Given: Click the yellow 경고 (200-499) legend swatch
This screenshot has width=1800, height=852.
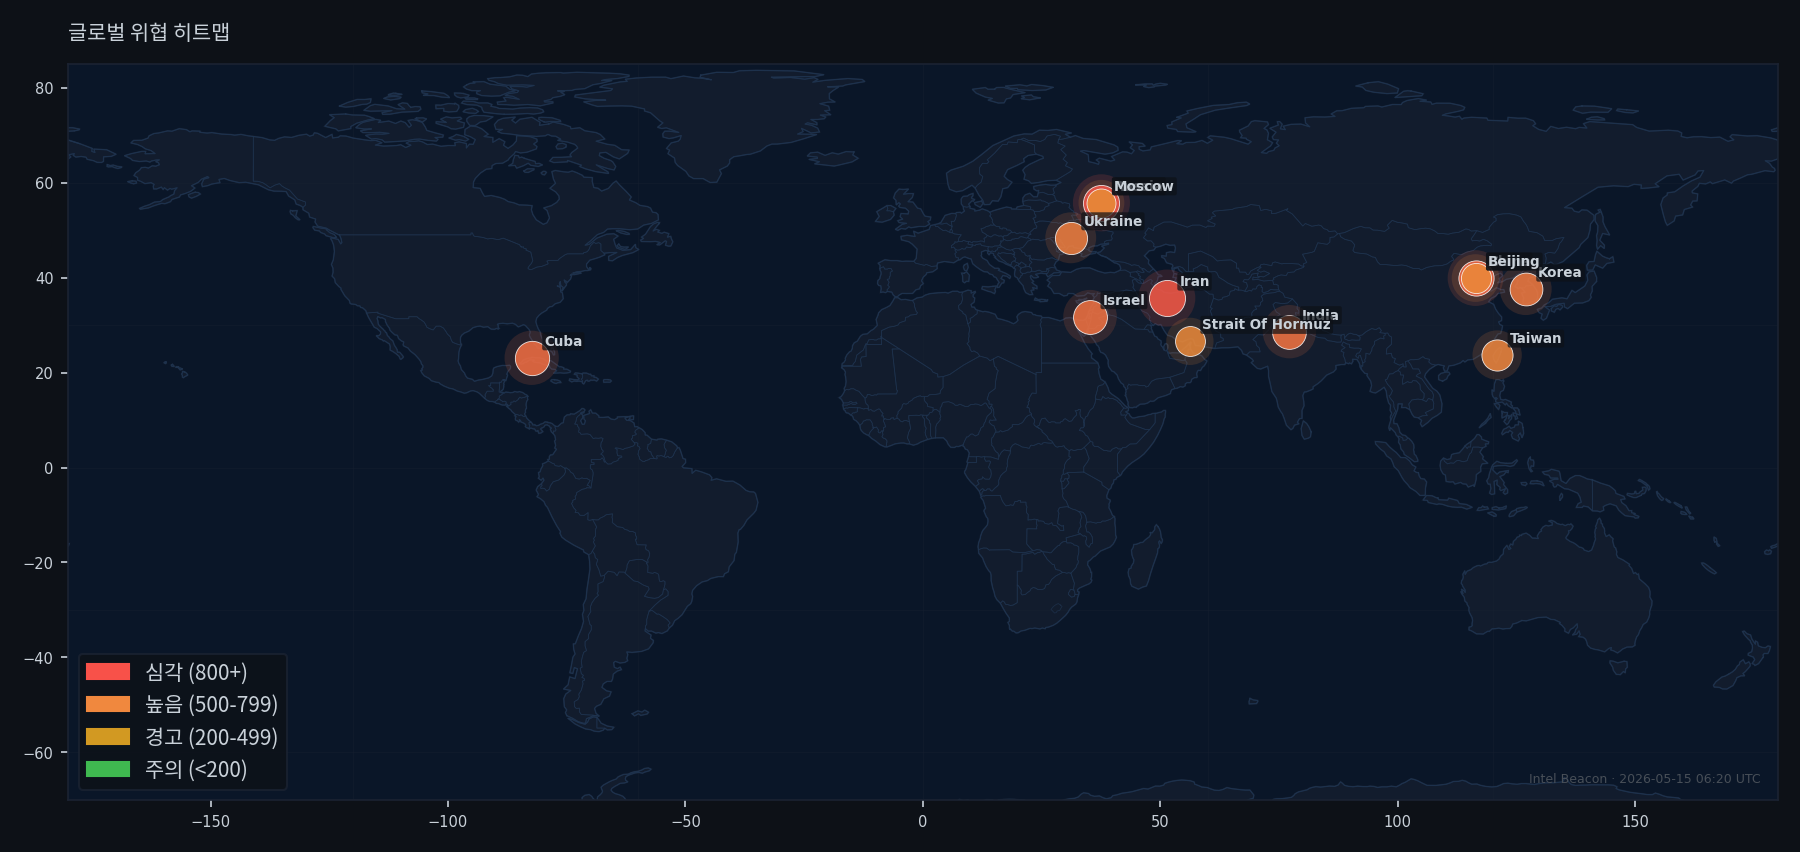Looking at the screenshot, I should tap(108, 737).
